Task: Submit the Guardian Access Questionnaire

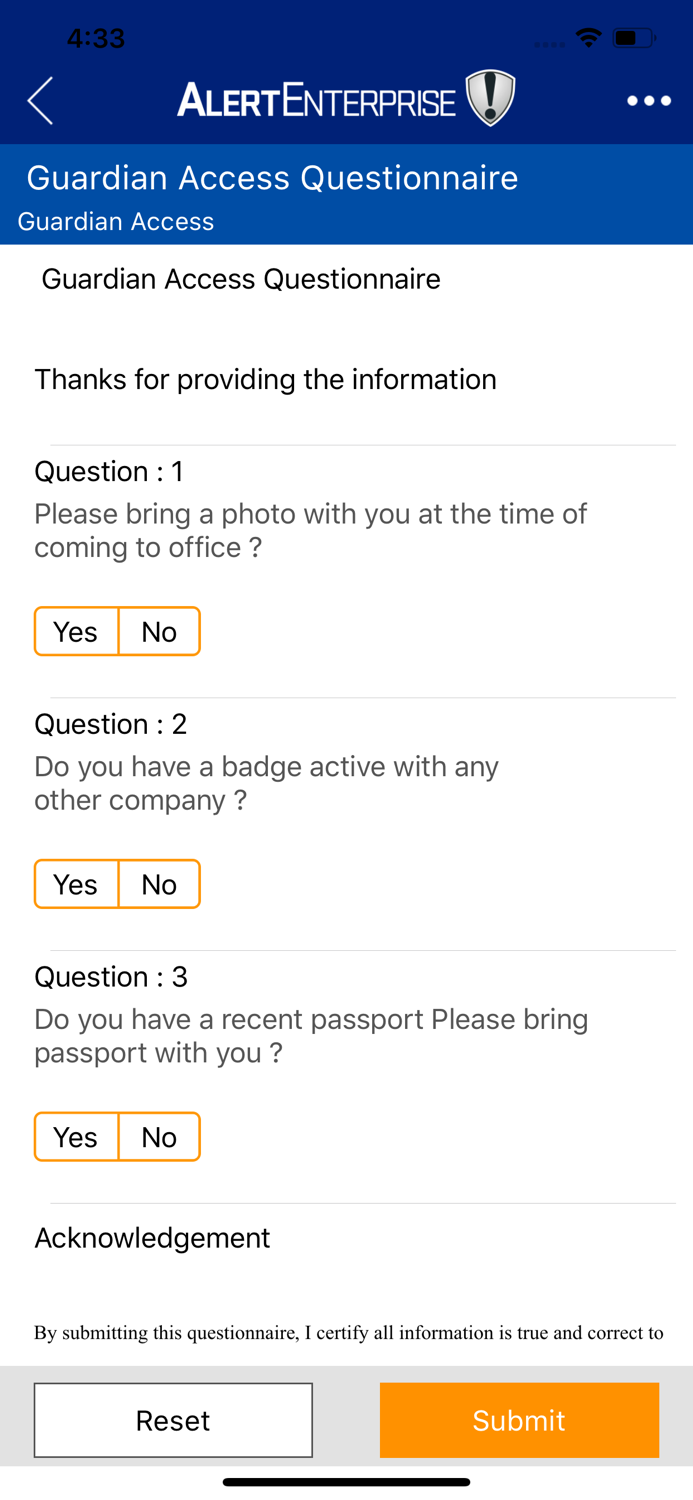Action: click(x=519, y=1420)
